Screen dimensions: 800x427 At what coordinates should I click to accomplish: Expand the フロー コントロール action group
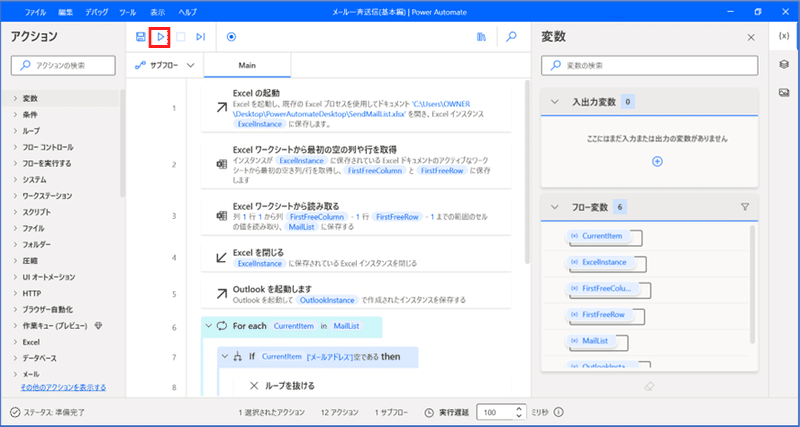click(16, 147)
